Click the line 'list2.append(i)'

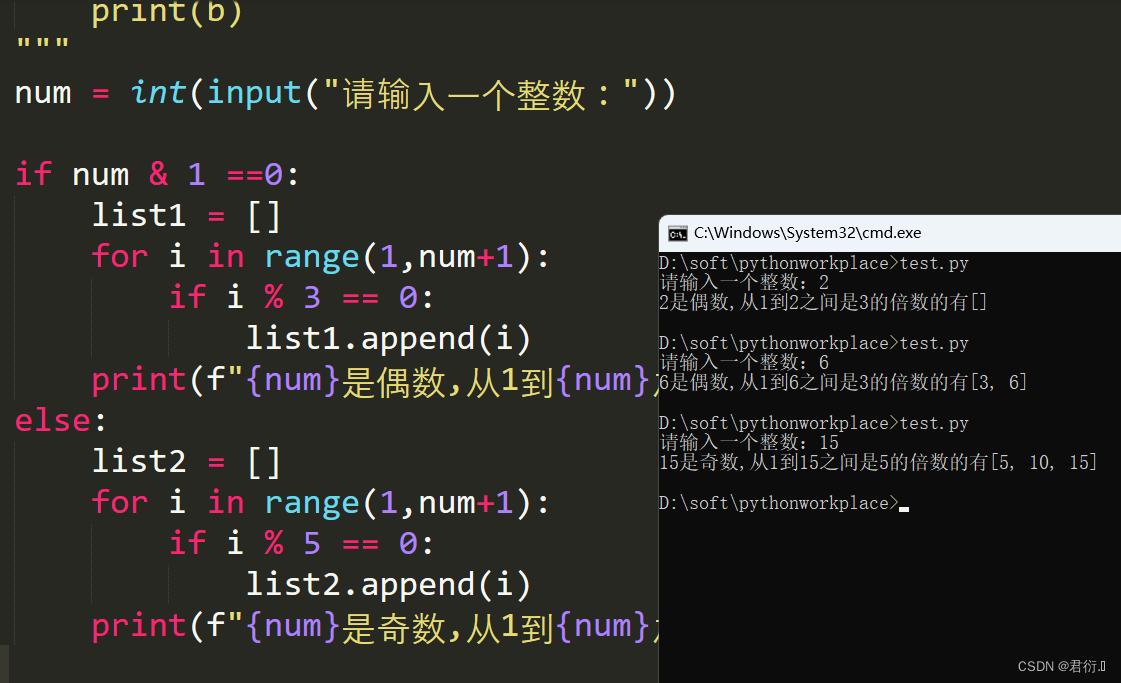[x=388, y=584]
